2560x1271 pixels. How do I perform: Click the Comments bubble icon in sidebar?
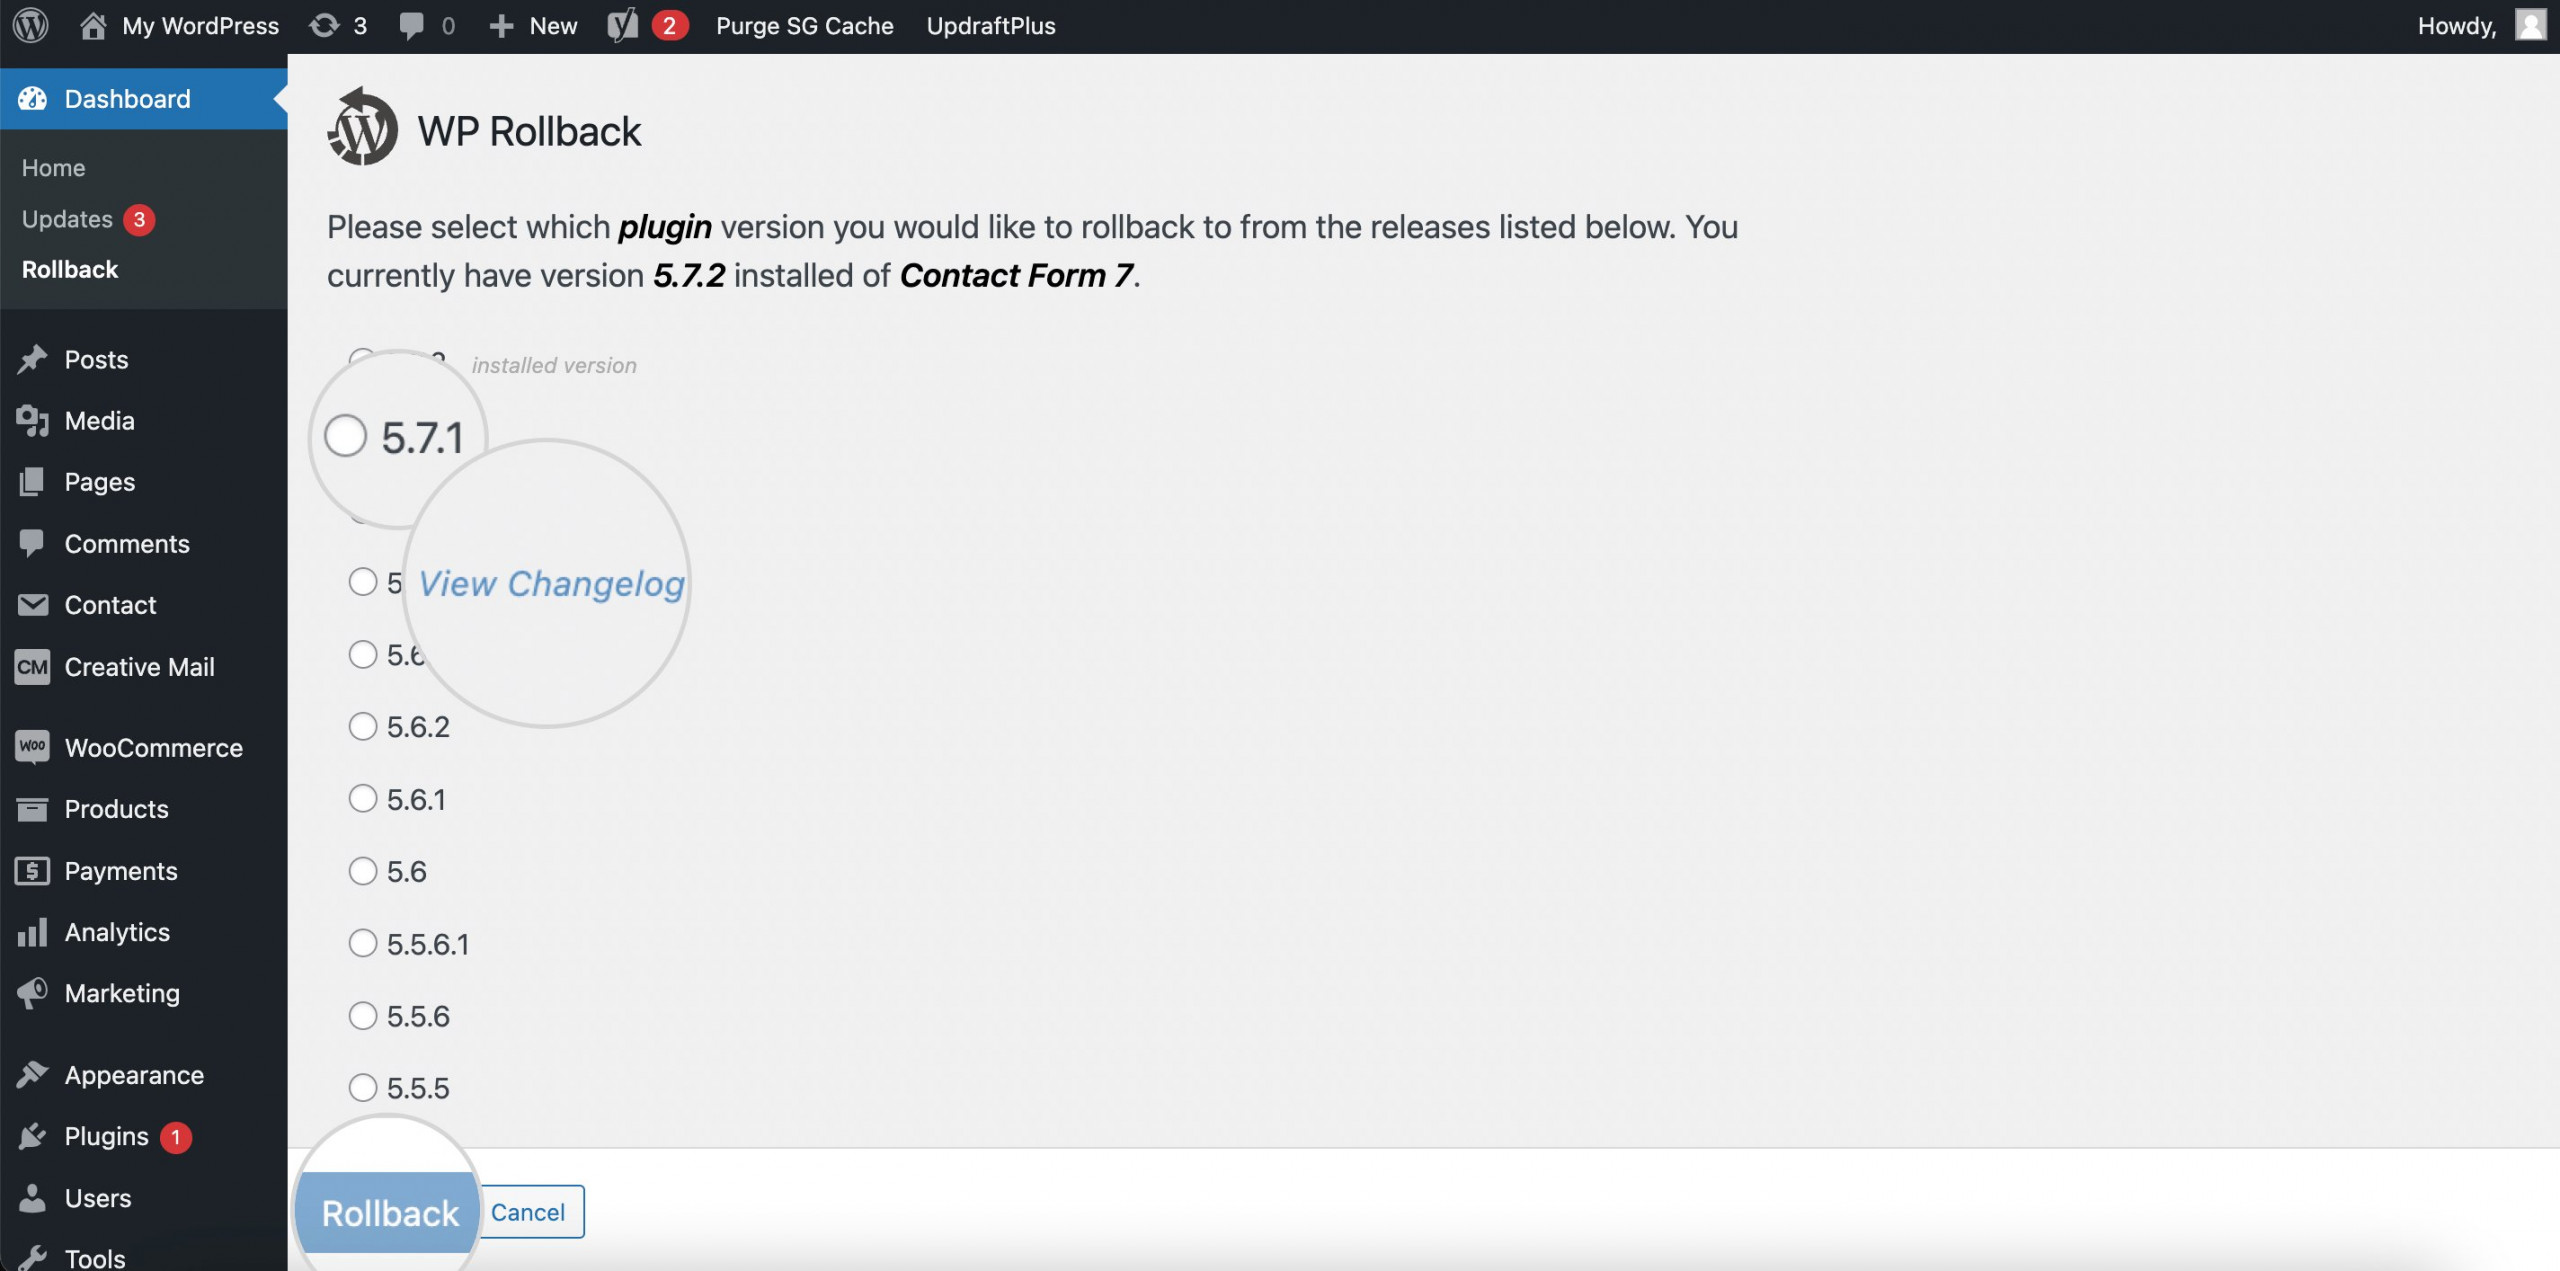point(32,543)
